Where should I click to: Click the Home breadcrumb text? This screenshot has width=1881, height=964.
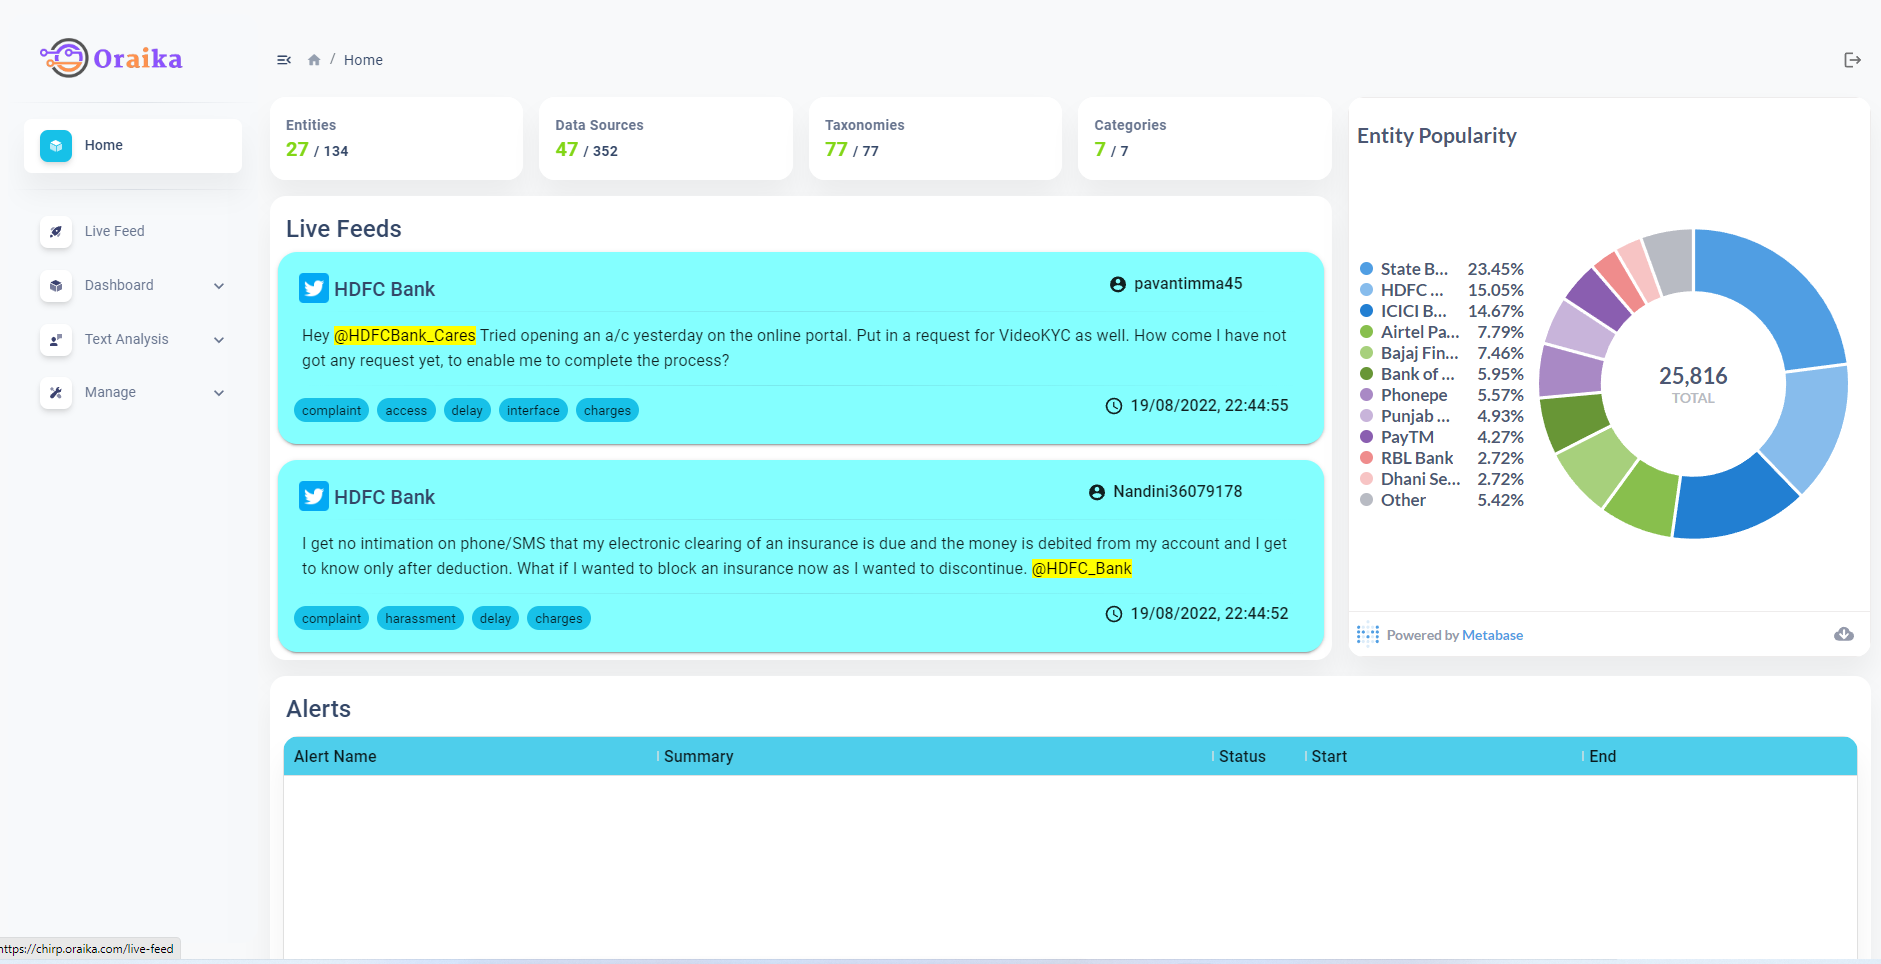click(x=363, y=60)
